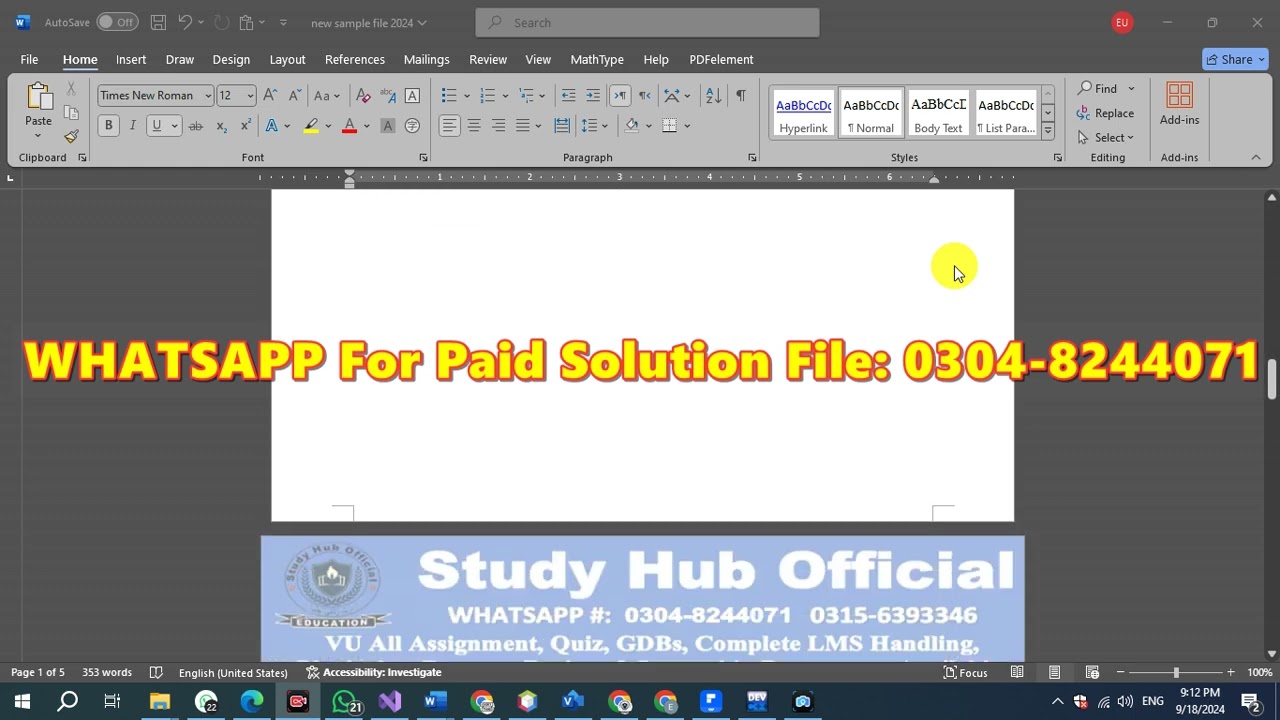The height and width of the screenshot is (720, 1280).
Task: Select the Body Text style
Action: 938,113
